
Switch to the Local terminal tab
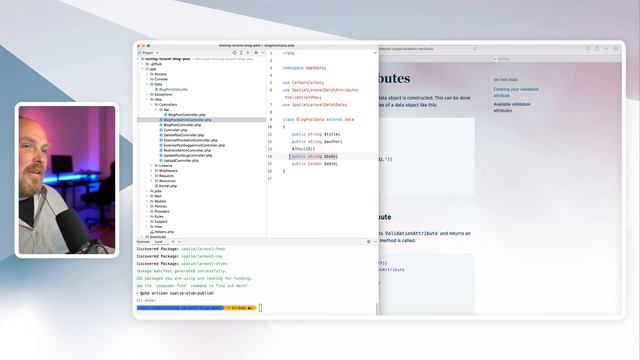click(x=159, y=242)
